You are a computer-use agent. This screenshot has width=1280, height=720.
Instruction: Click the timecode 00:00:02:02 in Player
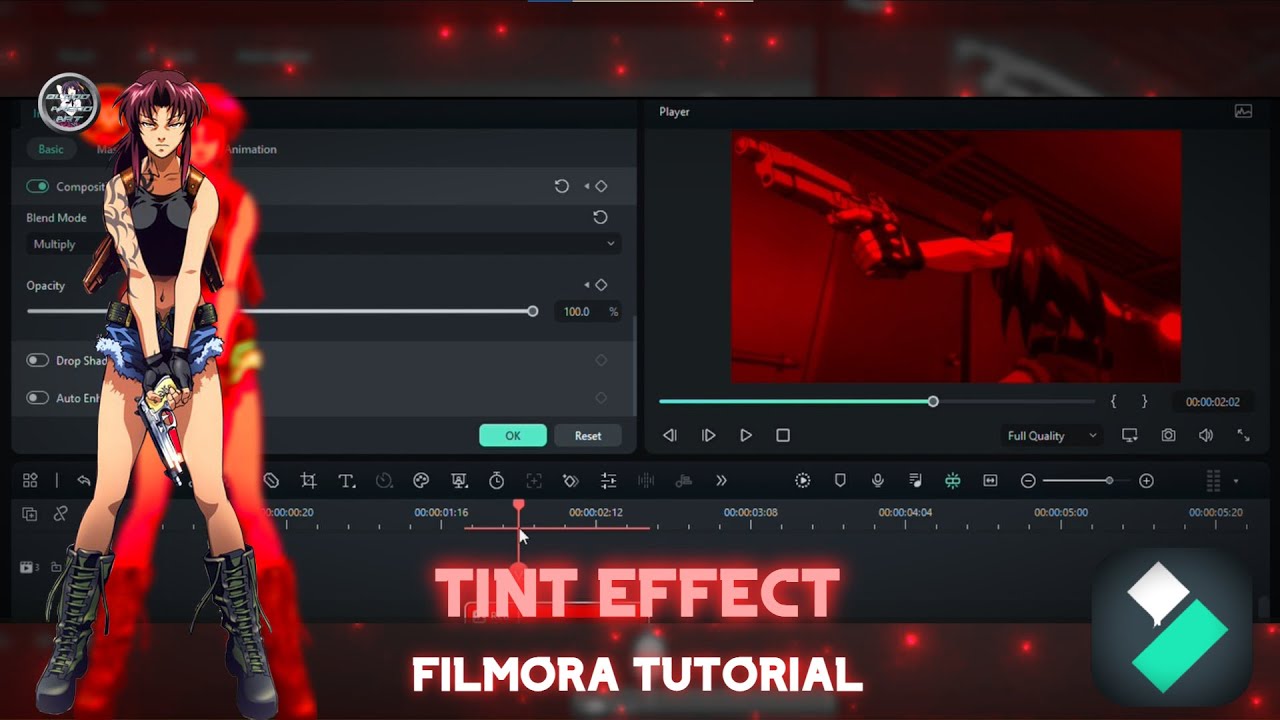1212,402
